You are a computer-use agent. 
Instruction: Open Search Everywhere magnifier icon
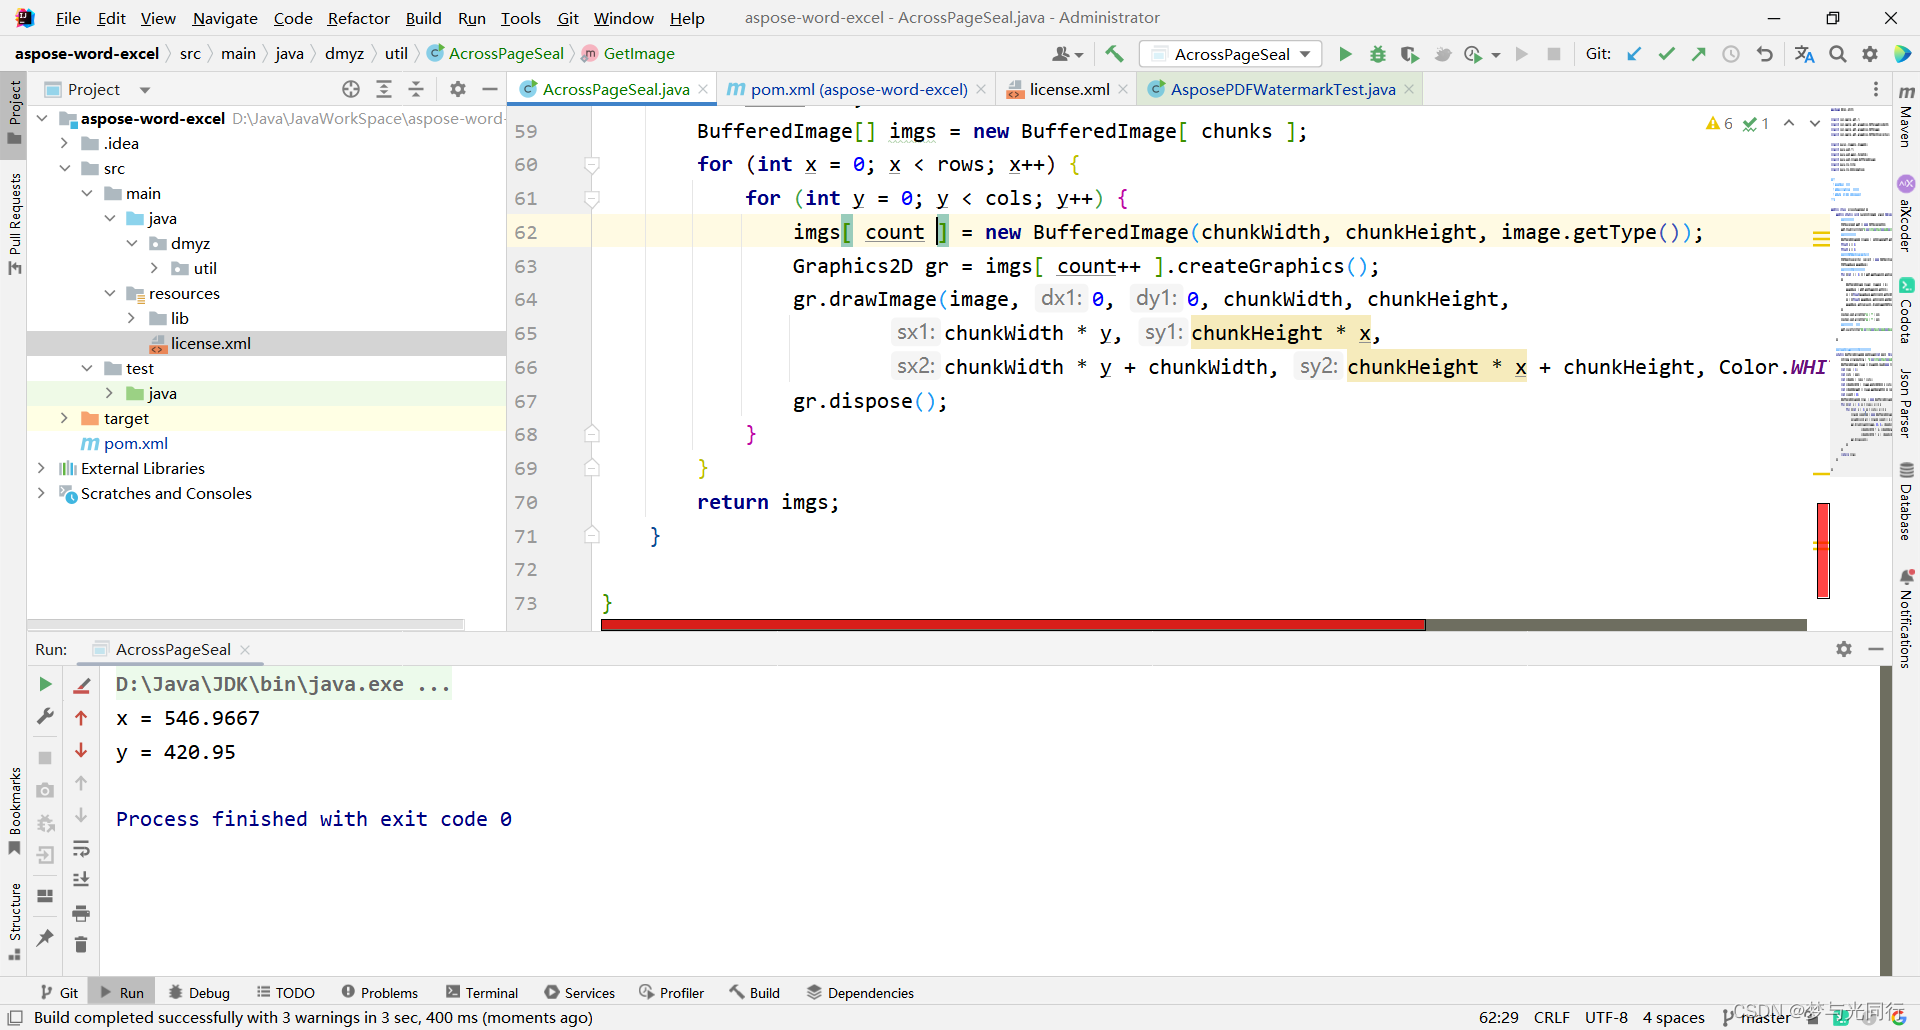pyautogui.click(x=1838, y=54)
